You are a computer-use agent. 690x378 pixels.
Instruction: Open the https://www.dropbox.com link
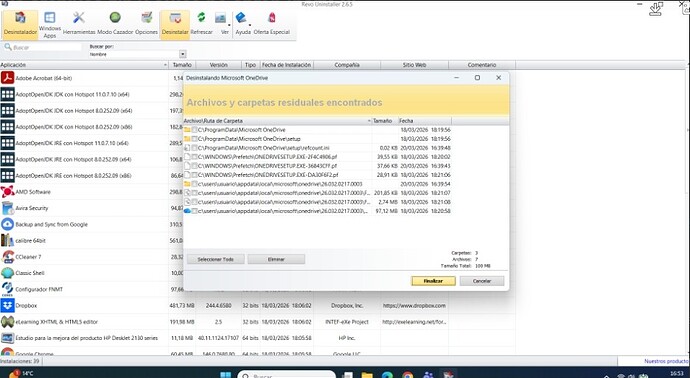click(x=414, y=305)
